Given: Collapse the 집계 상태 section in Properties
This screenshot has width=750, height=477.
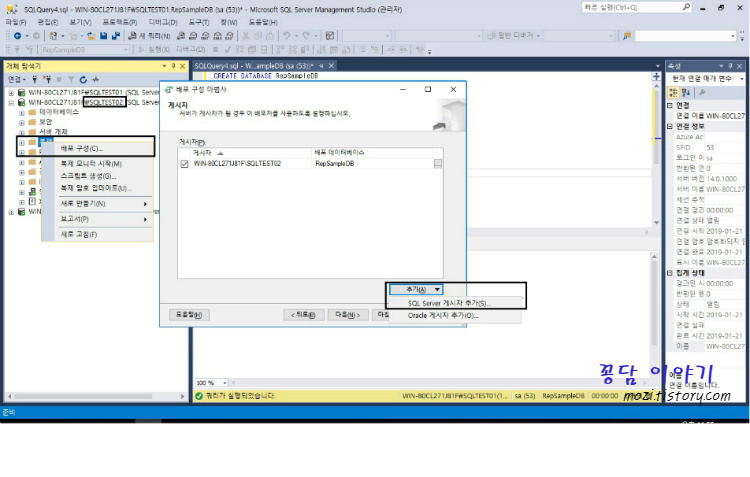Looking at the screenshot, I should 670,273.
